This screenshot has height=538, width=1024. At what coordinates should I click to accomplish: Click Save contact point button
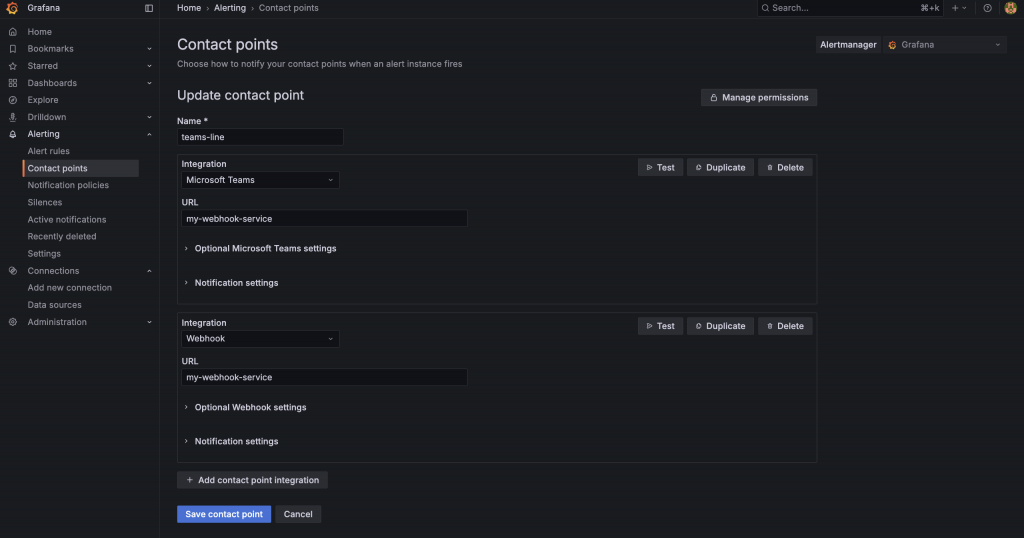tap(224, 514)
